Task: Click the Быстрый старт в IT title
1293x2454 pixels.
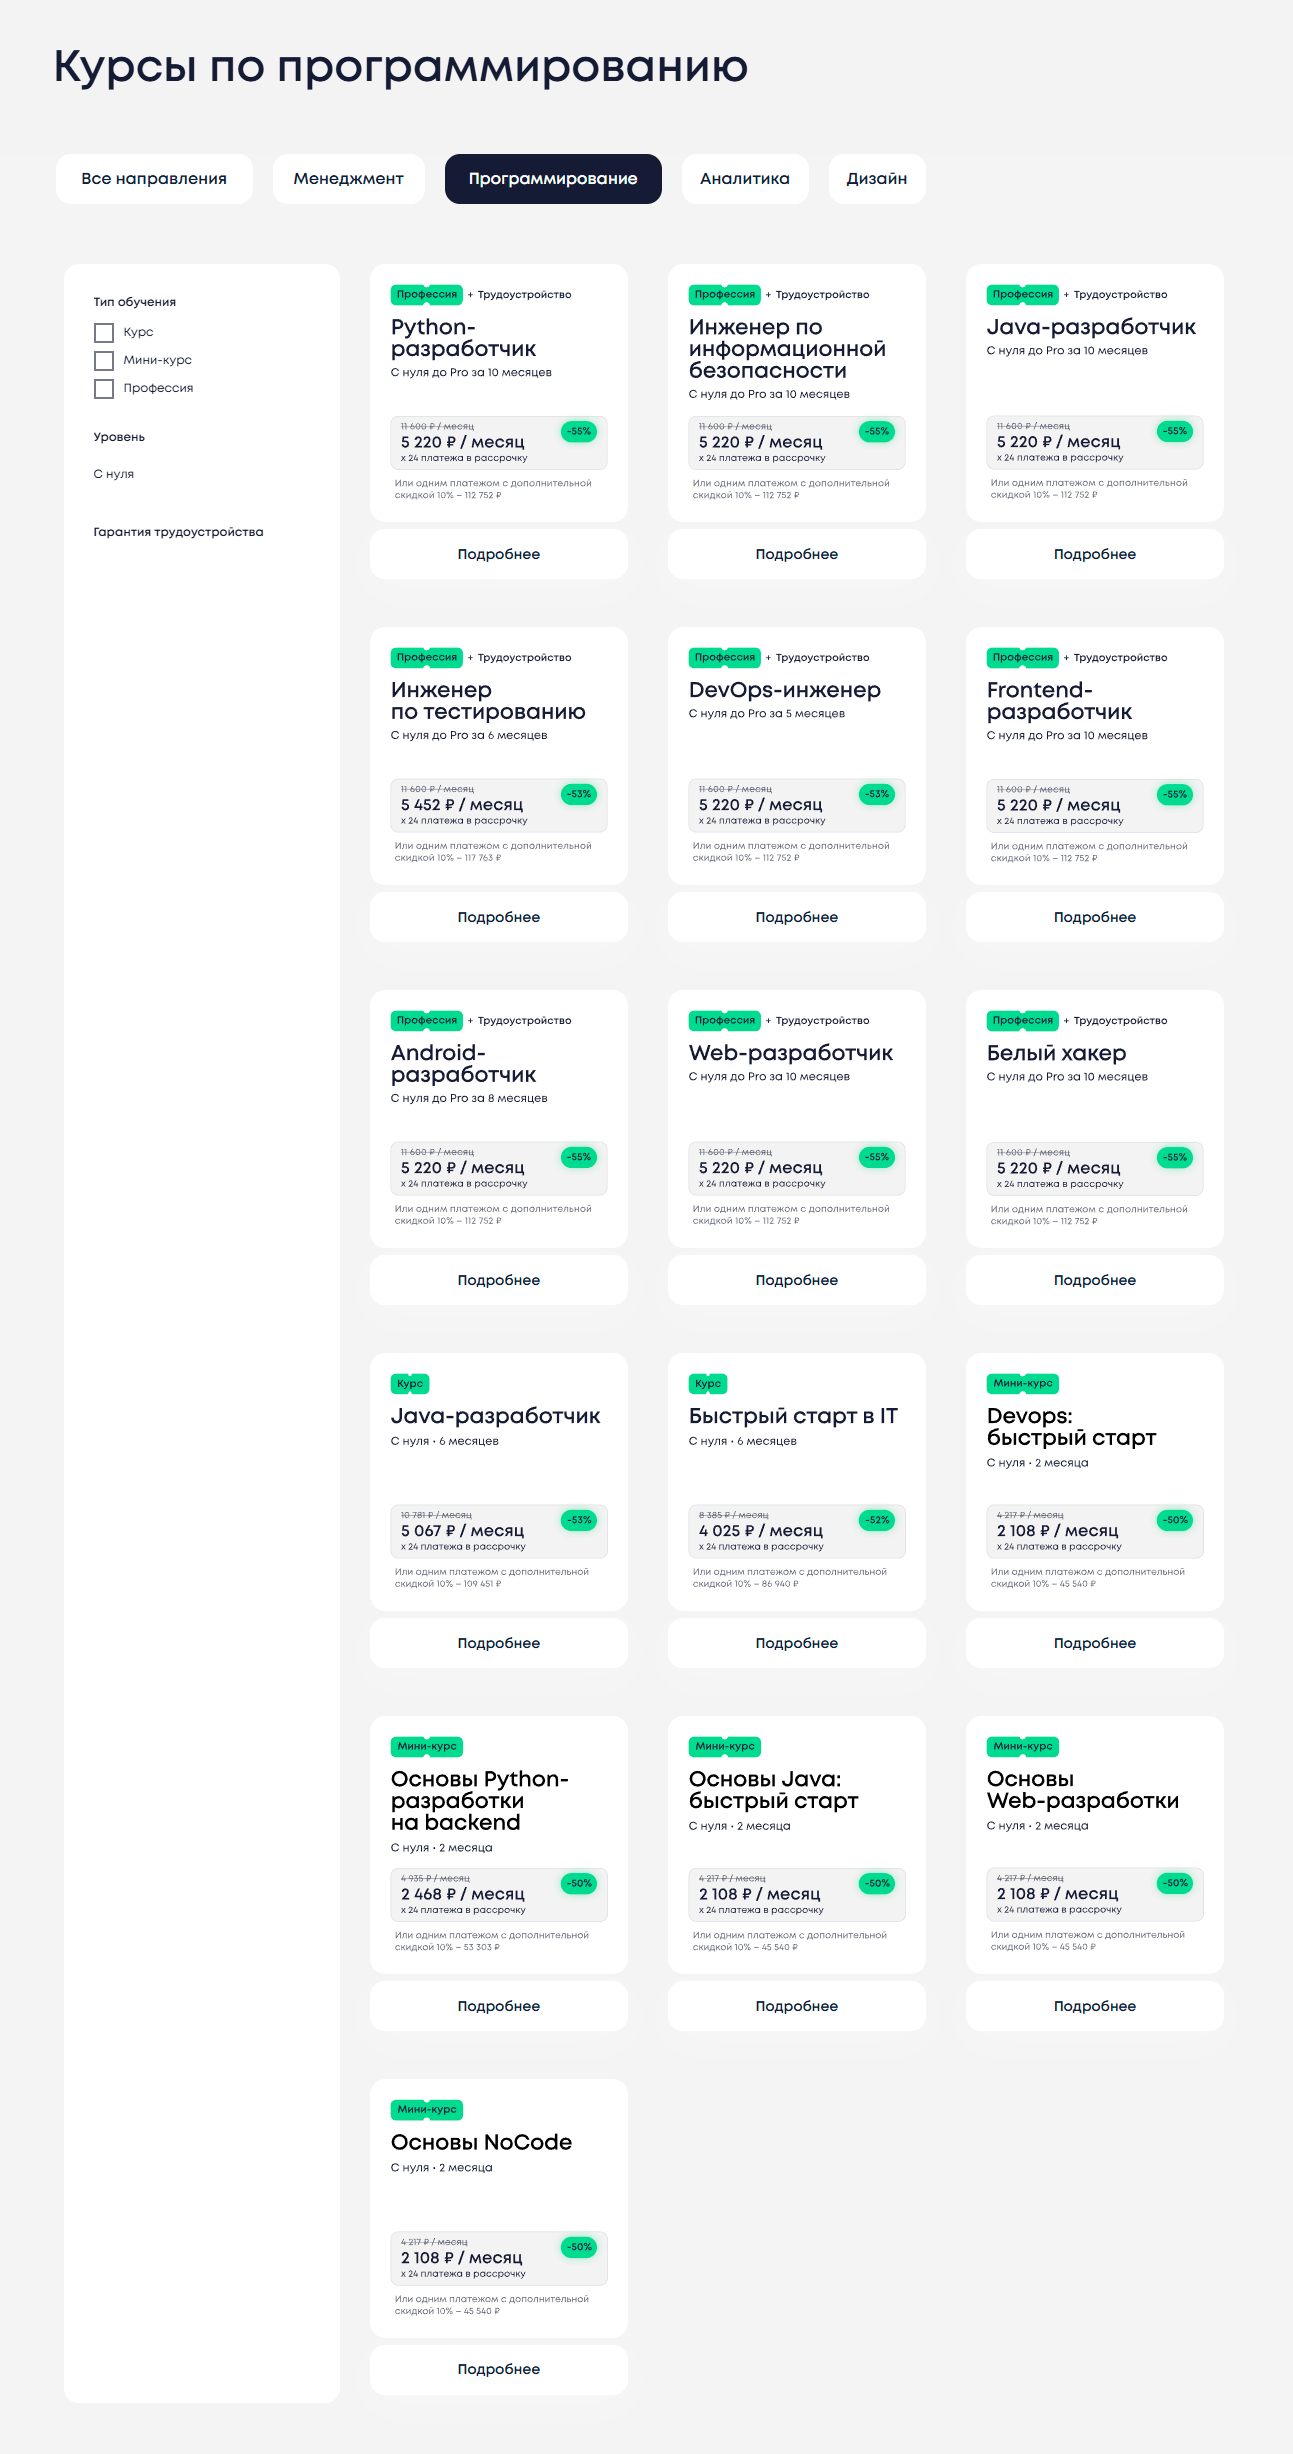Action: [x=792, y=1416]
